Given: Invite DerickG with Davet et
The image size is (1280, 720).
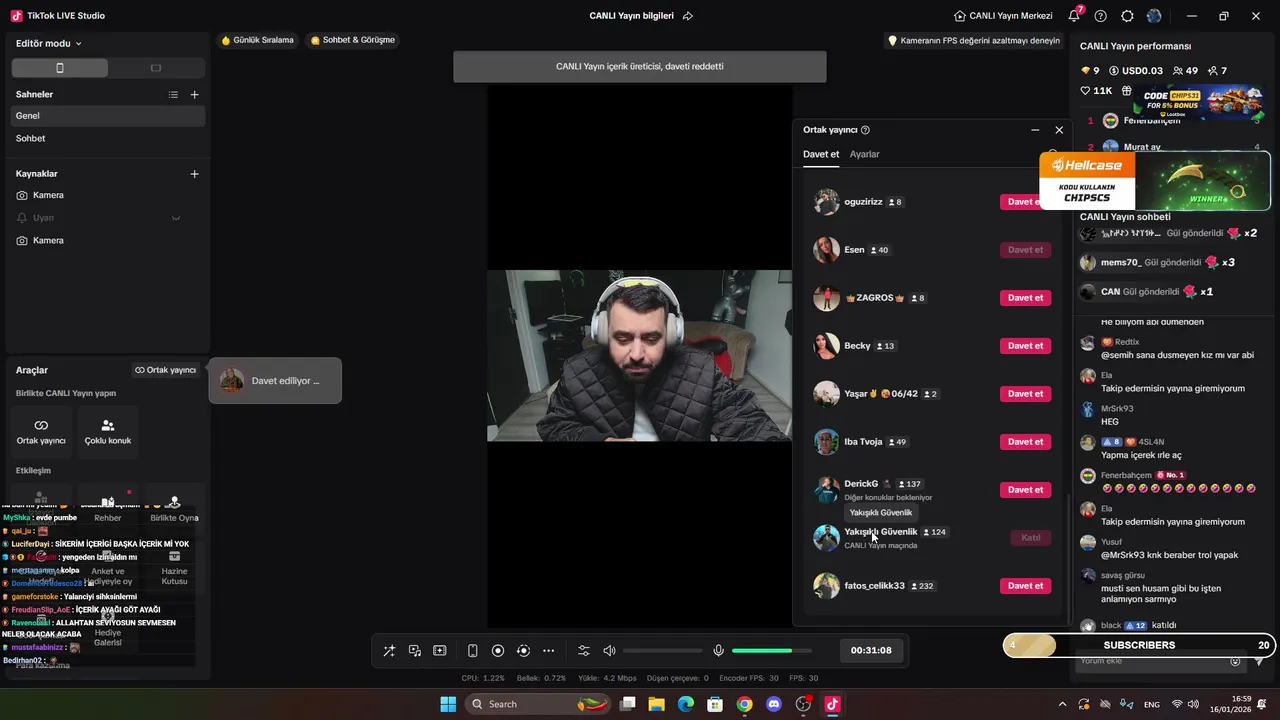Looking at the screenshot, I should [x=1025, y=490].
